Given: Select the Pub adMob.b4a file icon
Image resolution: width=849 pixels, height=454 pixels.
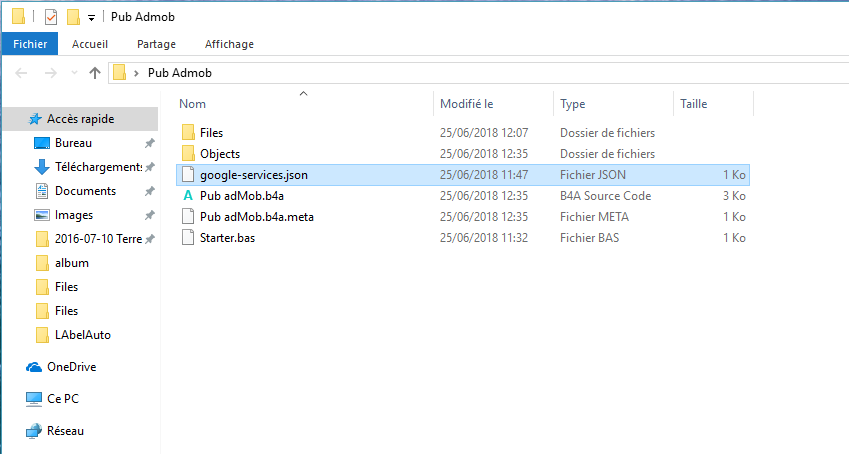Looking at the screenshot, I should [x=187, y=196].
